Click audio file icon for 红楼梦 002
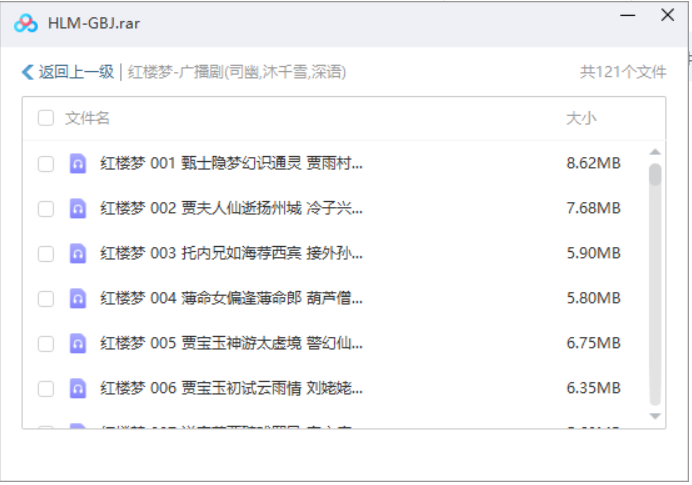The width and height of the screenshot is (692, 485). 77,209
